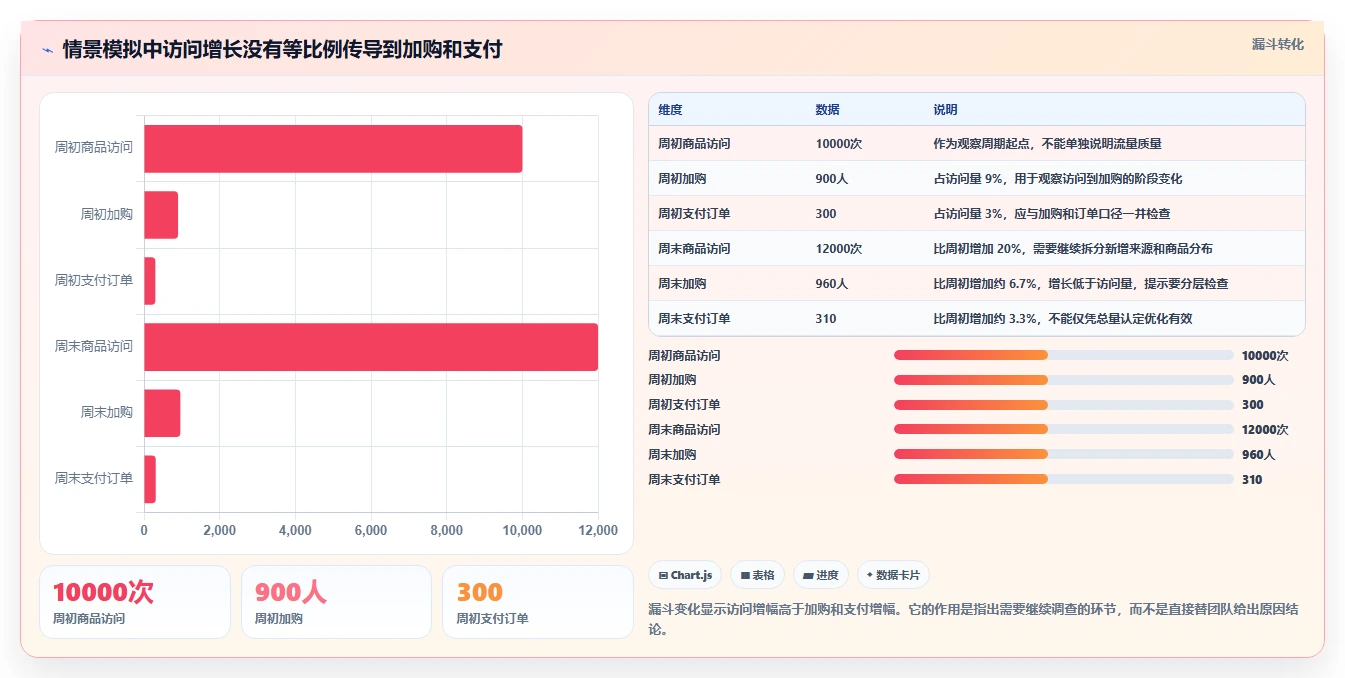Click the 310 table cell
Screen dimensions: 1345x678
pyautogui.click(x=826, y=319)
